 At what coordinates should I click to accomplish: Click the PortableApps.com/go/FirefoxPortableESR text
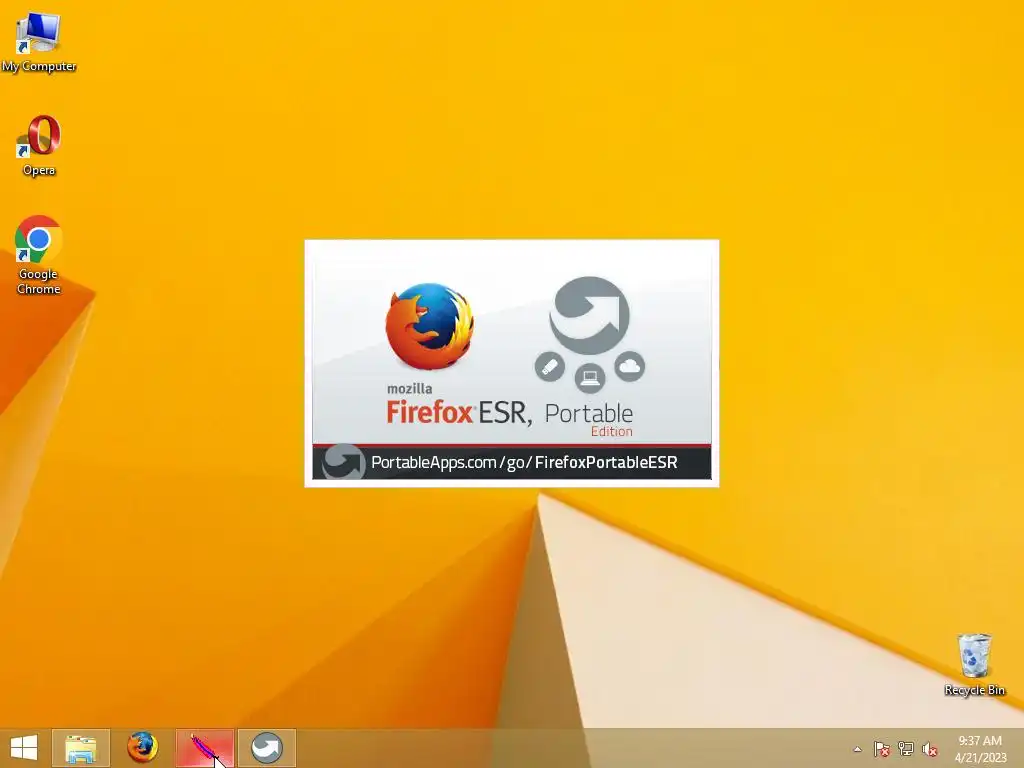pyautogui.click(x=524, y=462)
